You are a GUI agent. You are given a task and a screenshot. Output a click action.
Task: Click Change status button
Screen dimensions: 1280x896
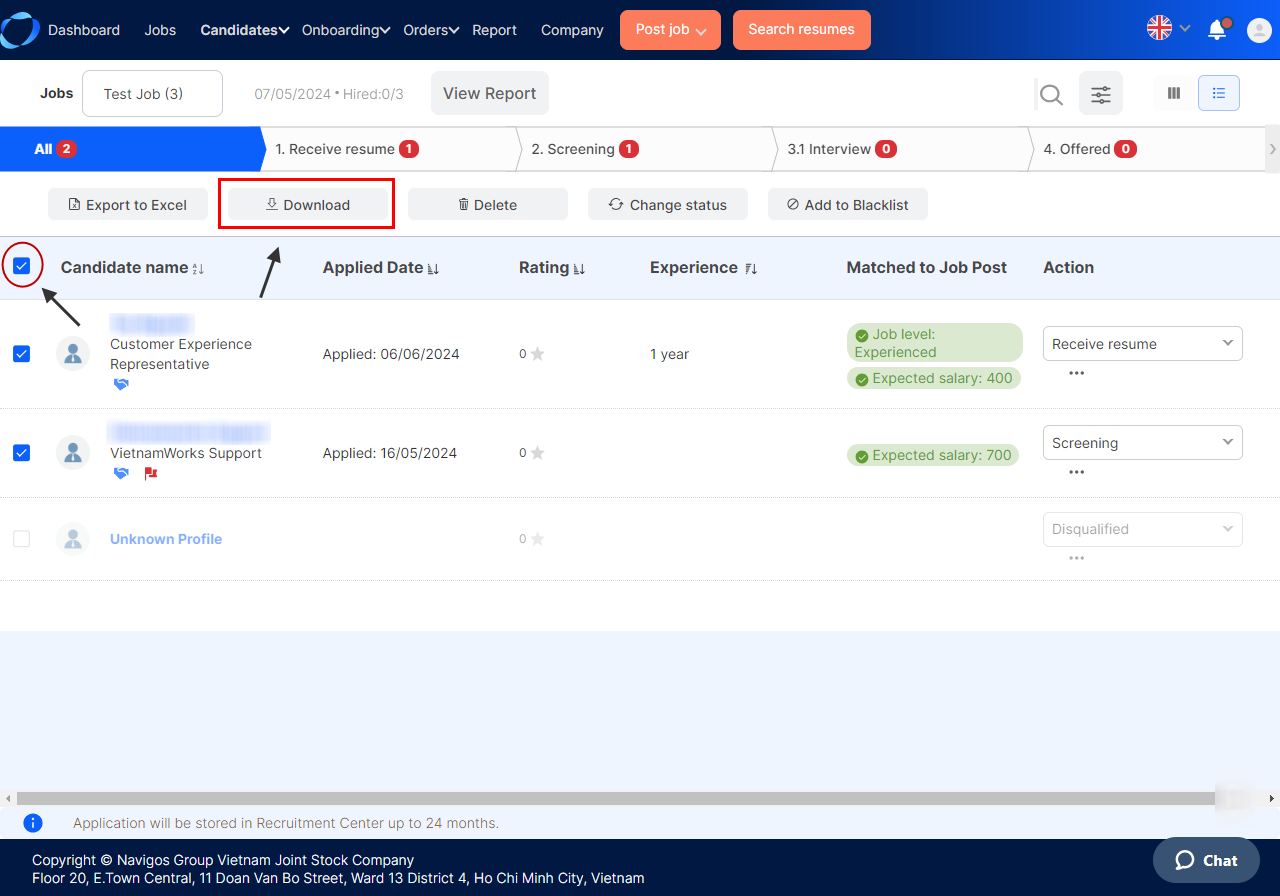668,205
